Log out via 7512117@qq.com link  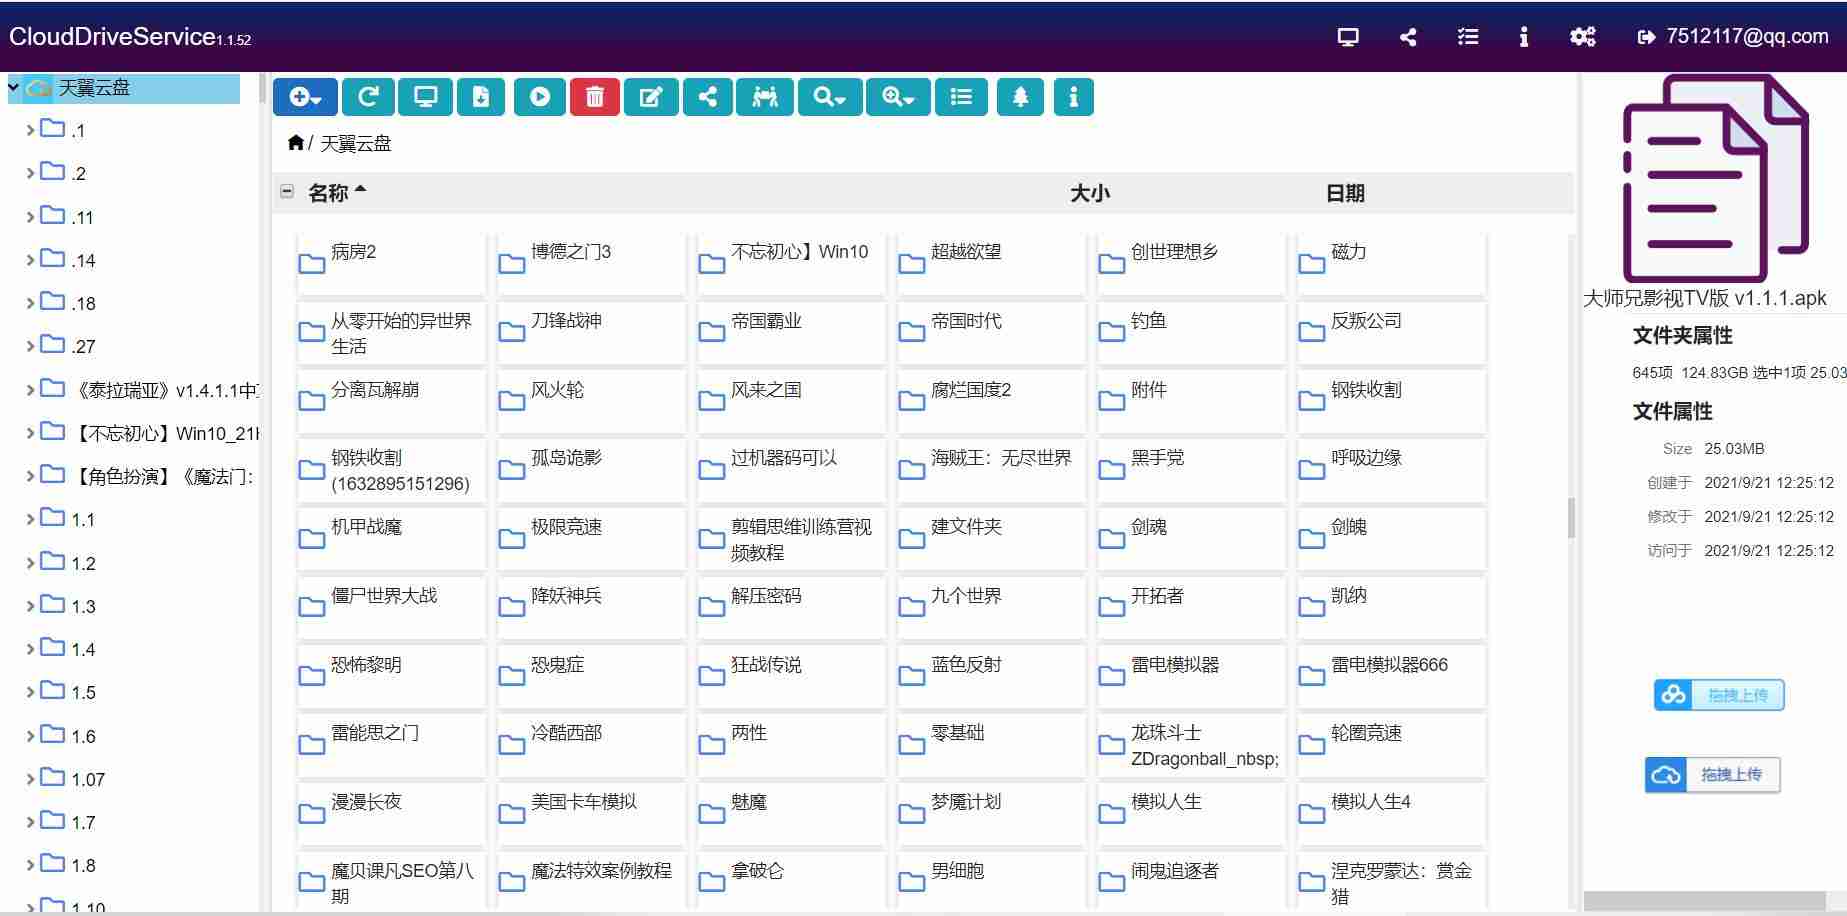tap(1733, 37)
